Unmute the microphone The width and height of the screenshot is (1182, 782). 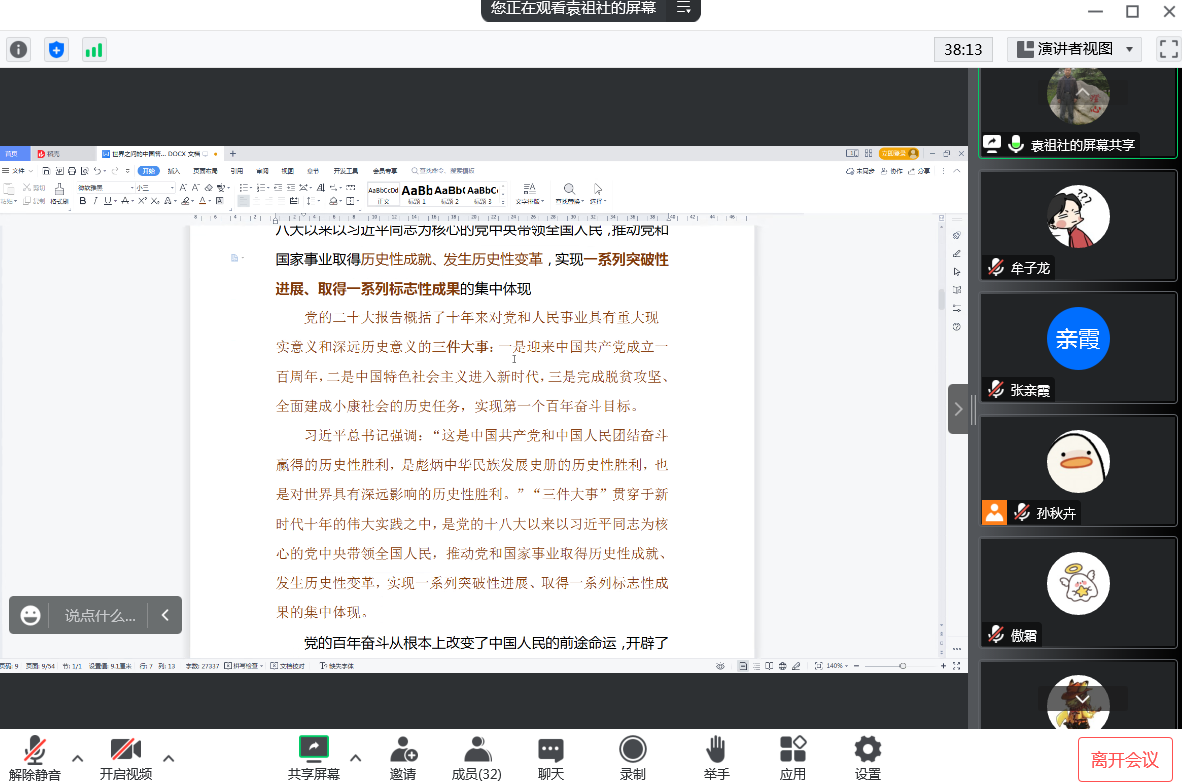(35, 757)
